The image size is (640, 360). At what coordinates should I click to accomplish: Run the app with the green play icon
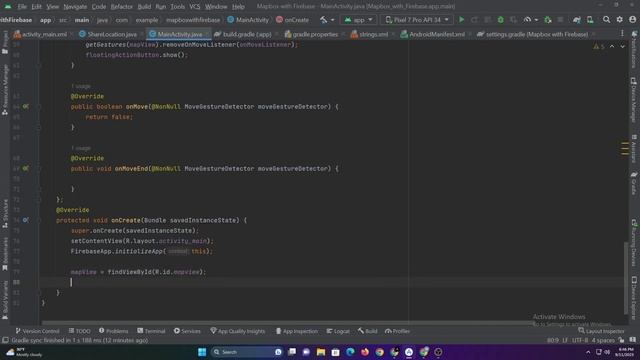(462, 20)
